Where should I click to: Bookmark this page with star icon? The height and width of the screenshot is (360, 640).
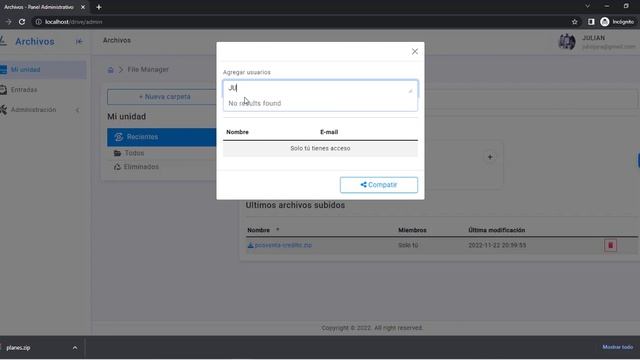(x=575, y=22)
